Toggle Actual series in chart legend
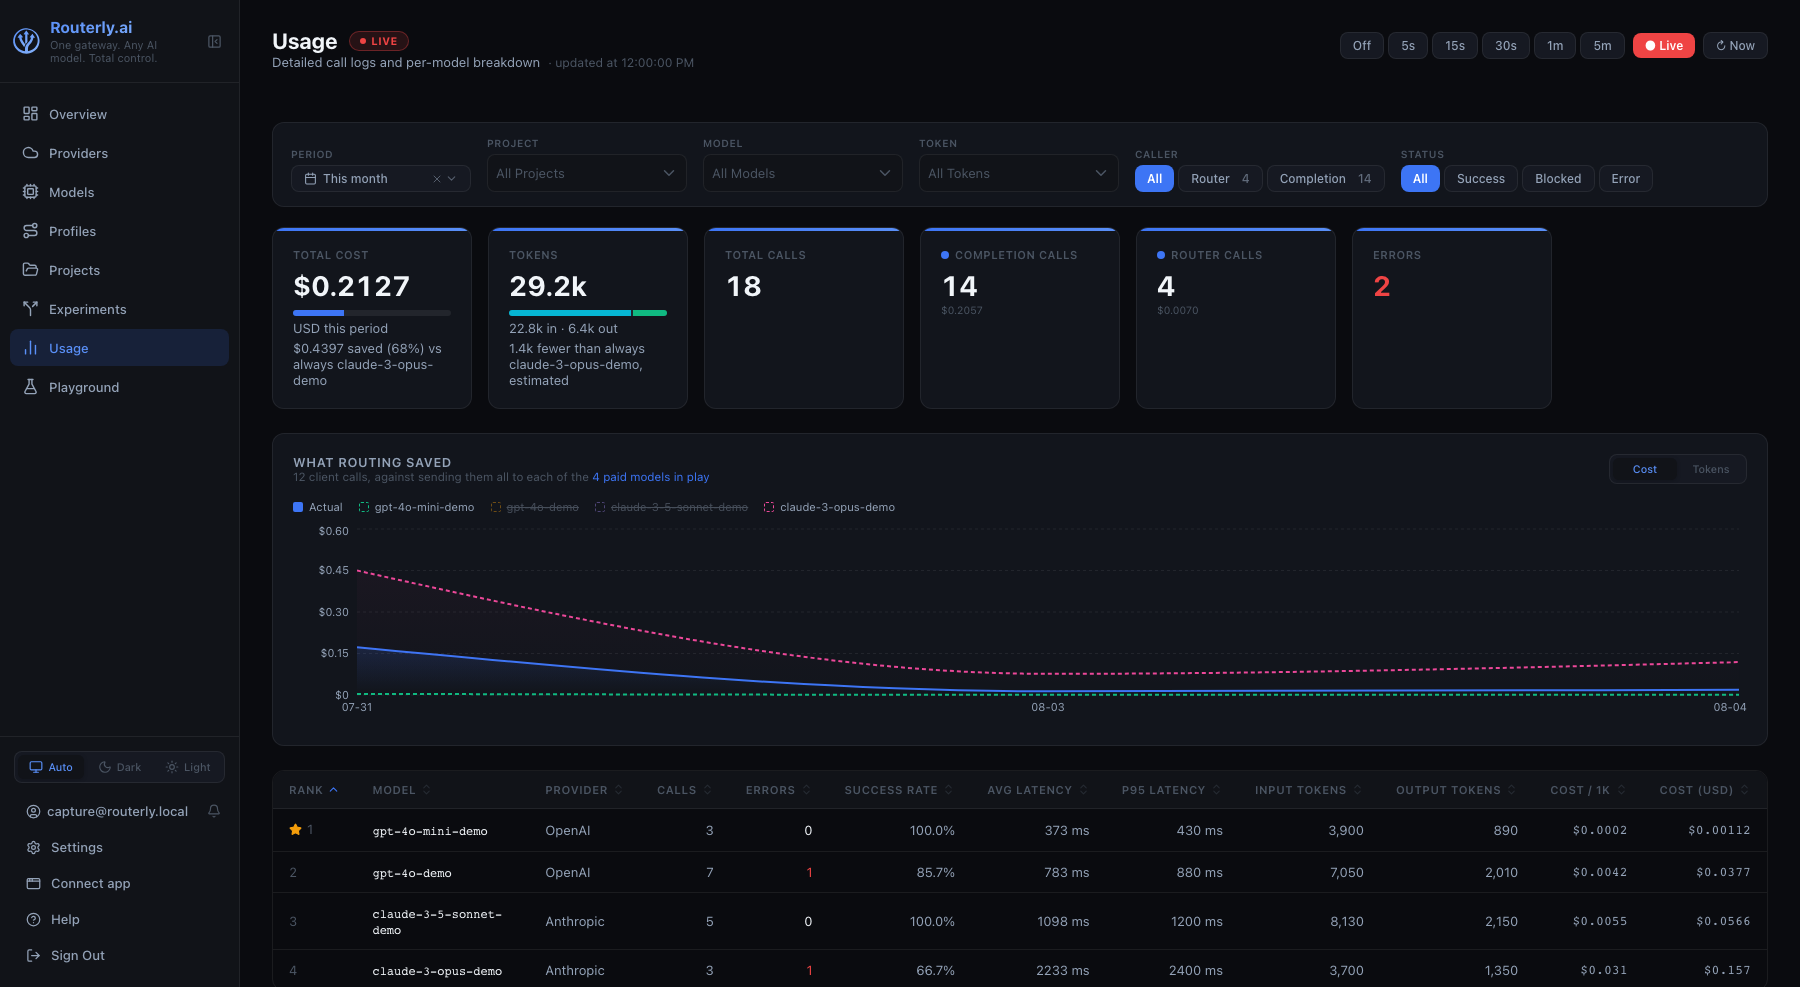The width and height of the screenshot is (1800, 987). (x=318, y=507)
